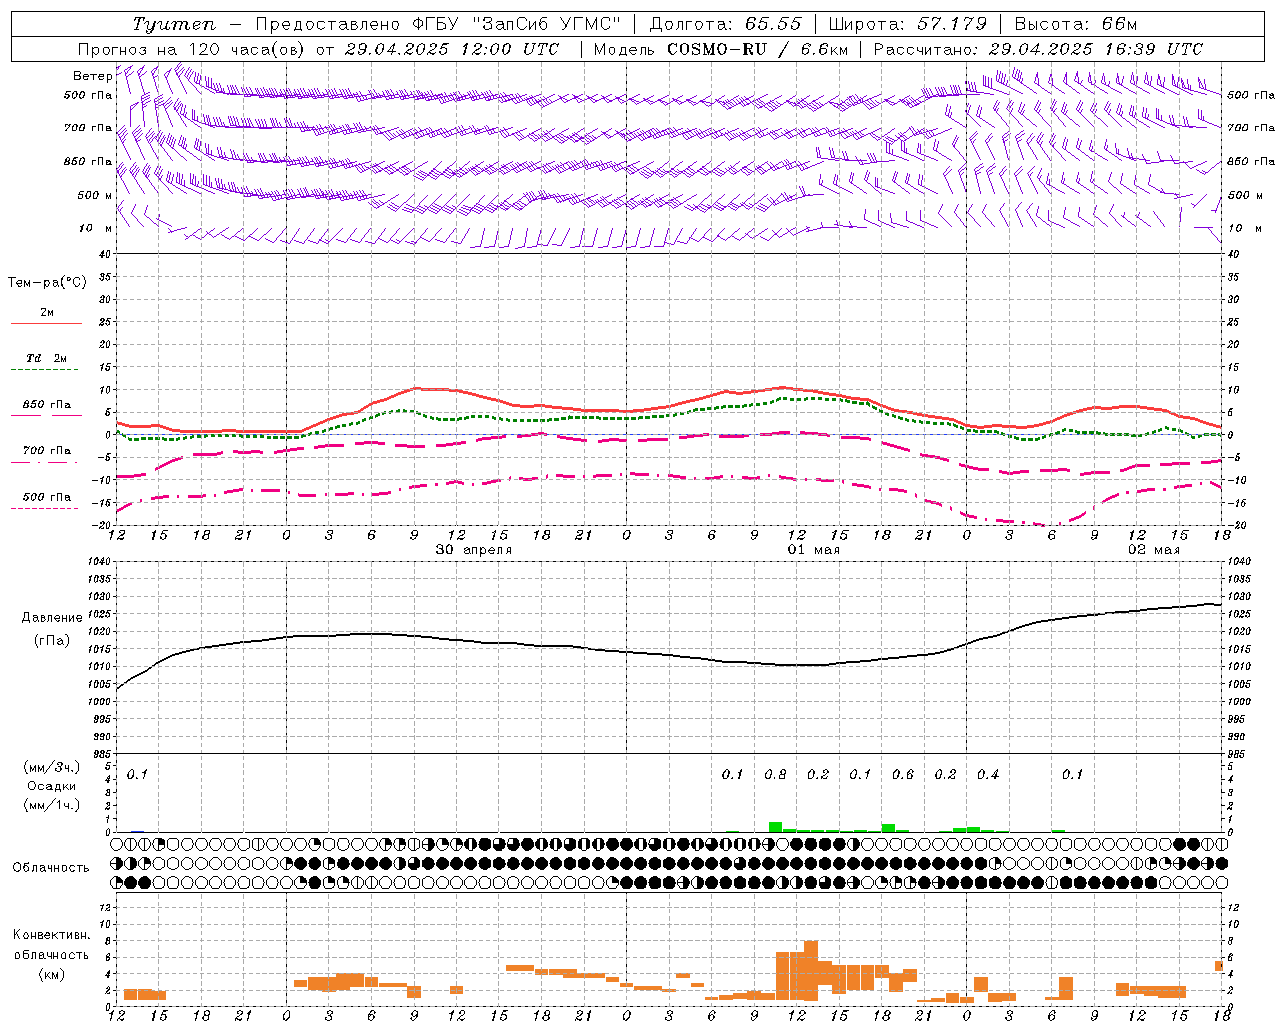Click the "Тем-ра(°C)" panel label
This screenshot has width=1280, height=1024.
47,283
